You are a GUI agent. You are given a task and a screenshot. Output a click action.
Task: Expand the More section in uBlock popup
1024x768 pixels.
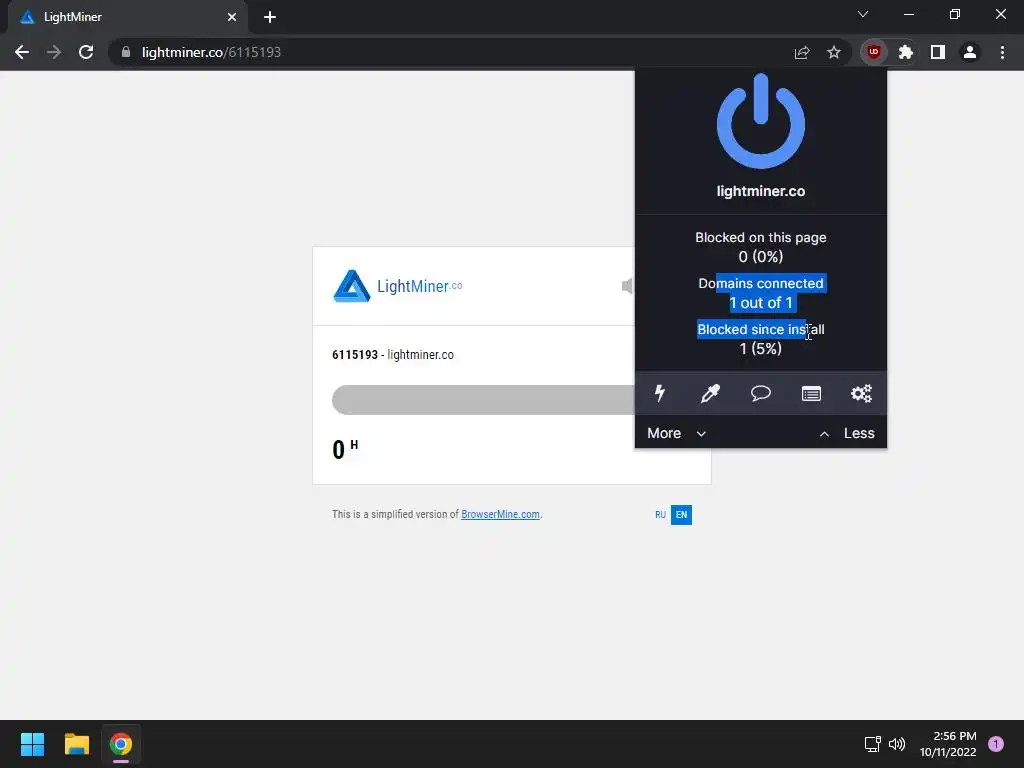coord(677,434)
